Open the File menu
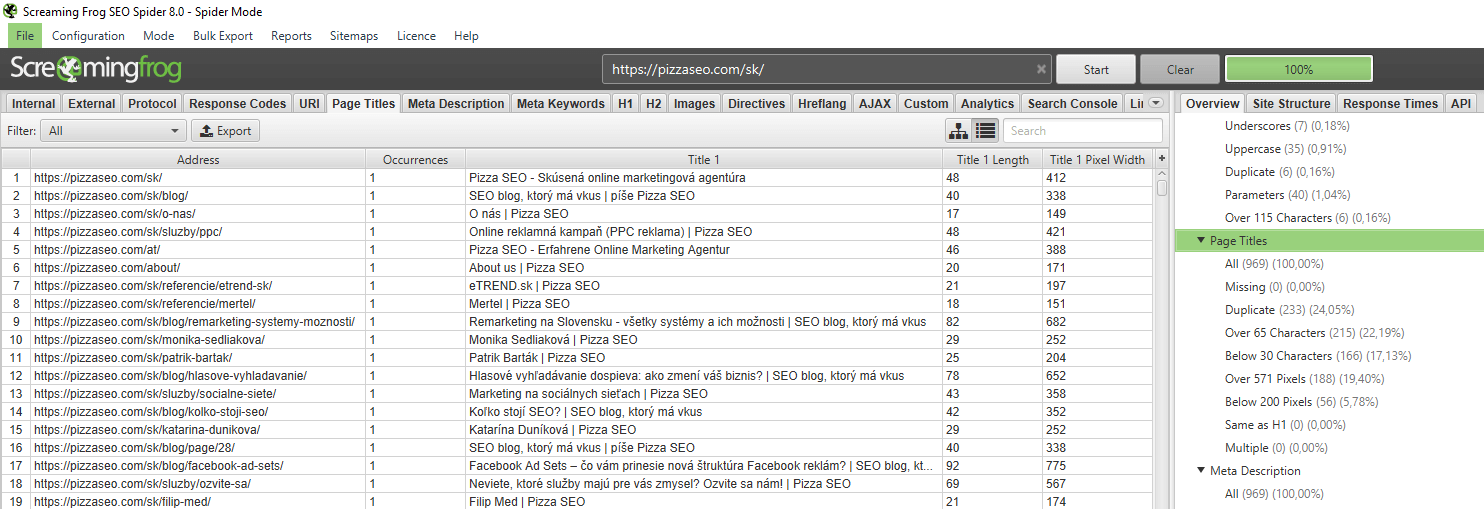Image resolution: width=1484 pixels, height=509 pixels. [25, 36]
